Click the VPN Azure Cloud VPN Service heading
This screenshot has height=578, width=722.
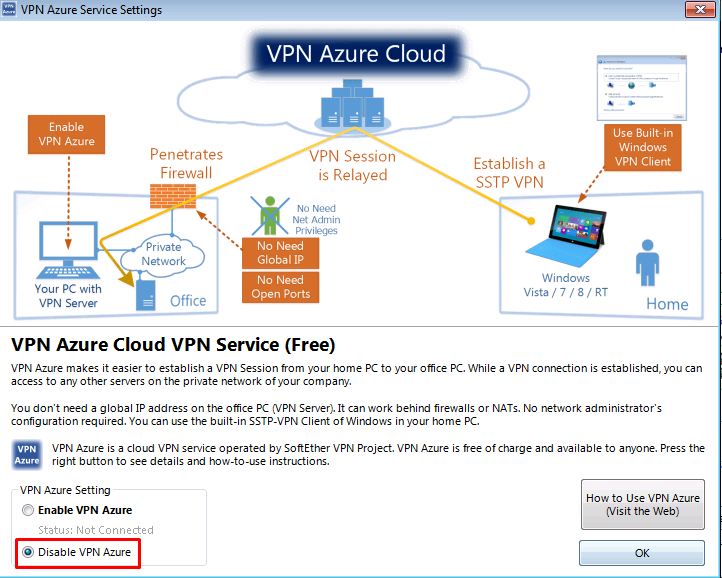pos(173,344)
